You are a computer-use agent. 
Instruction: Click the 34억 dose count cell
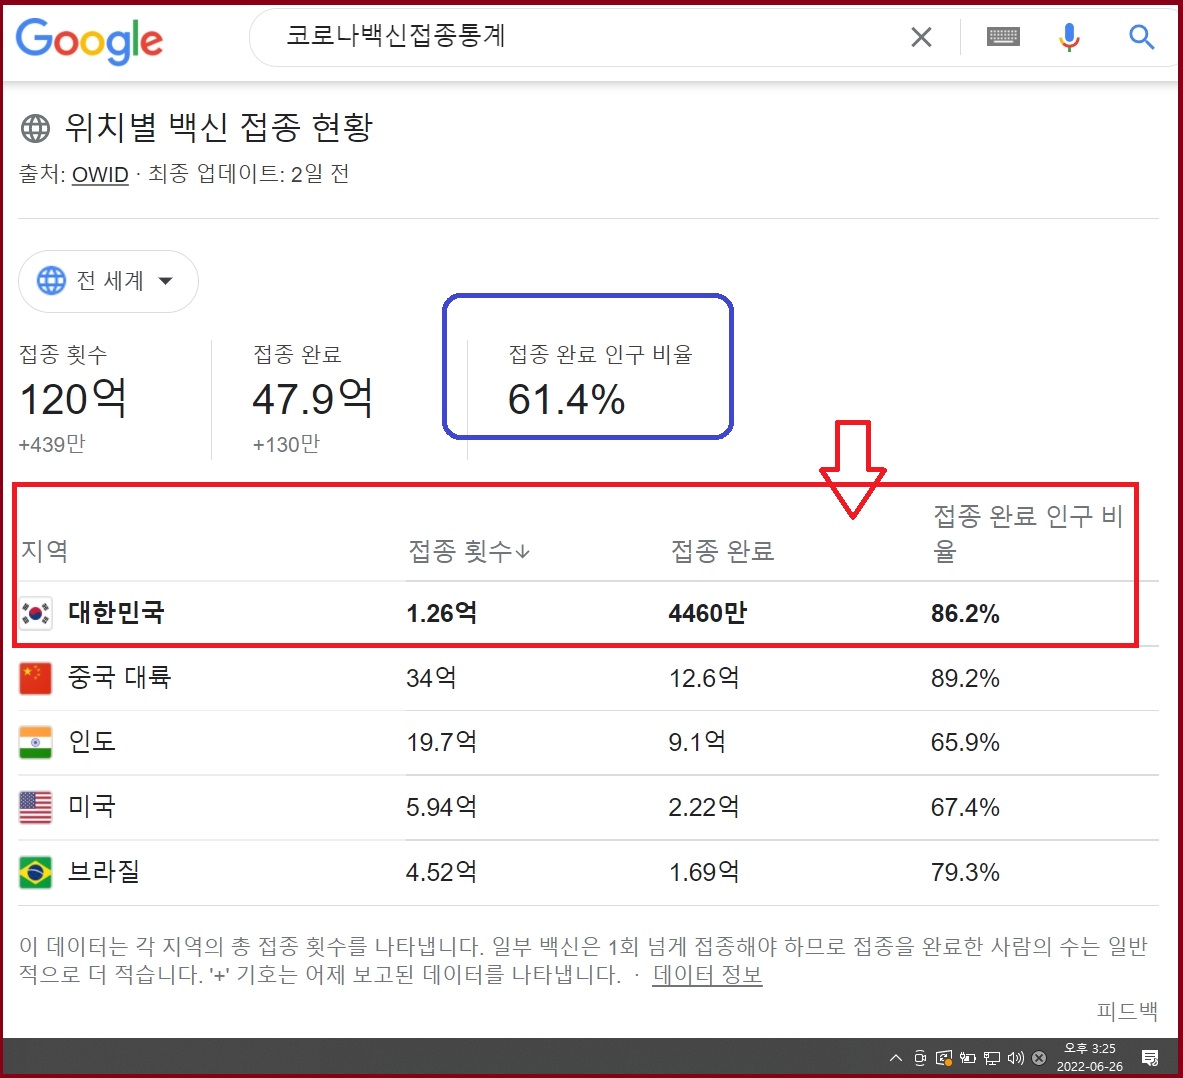point(431,677)
